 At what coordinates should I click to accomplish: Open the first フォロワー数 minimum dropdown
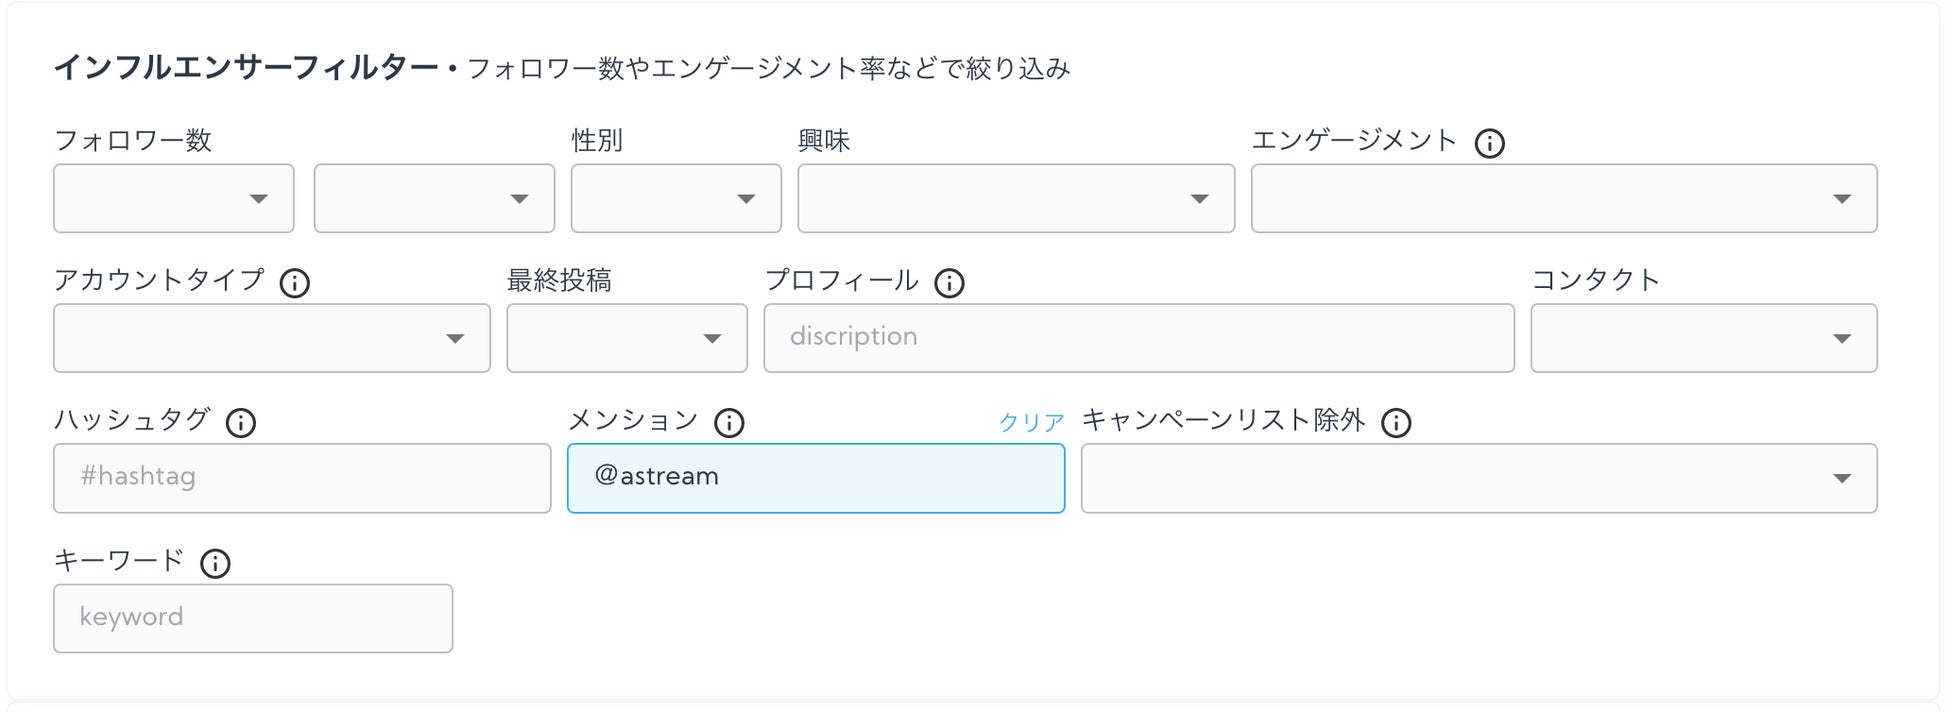coord(174,199)
